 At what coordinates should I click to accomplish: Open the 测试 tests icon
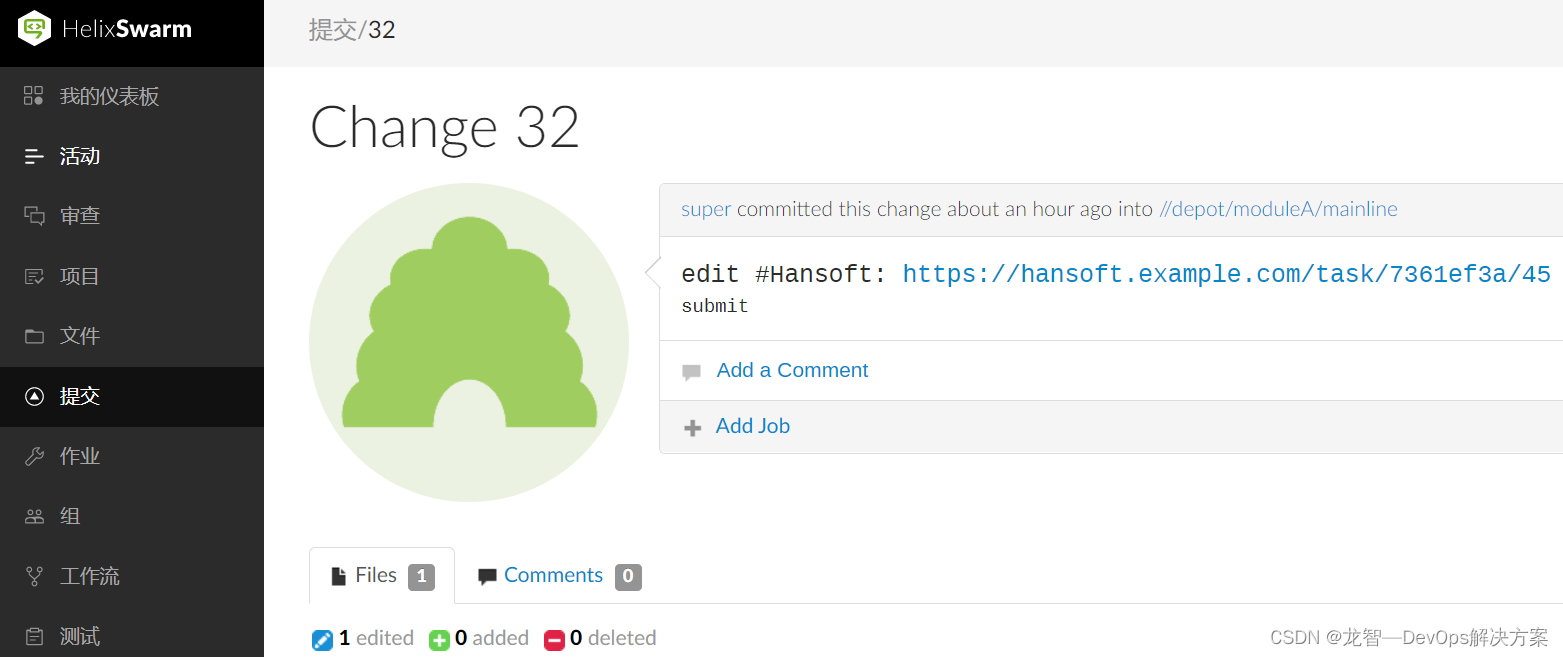34,636
